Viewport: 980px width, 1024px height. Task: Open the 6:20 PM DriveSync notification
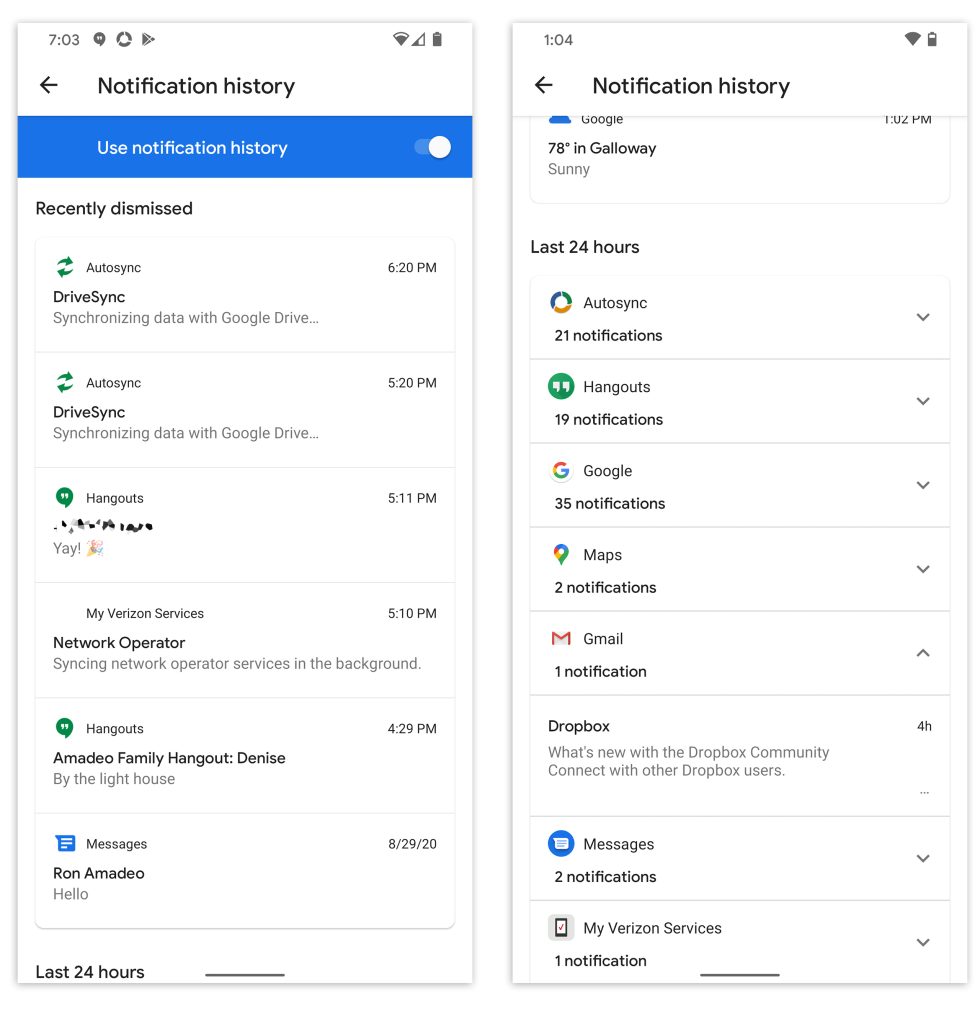pos(245,295)
